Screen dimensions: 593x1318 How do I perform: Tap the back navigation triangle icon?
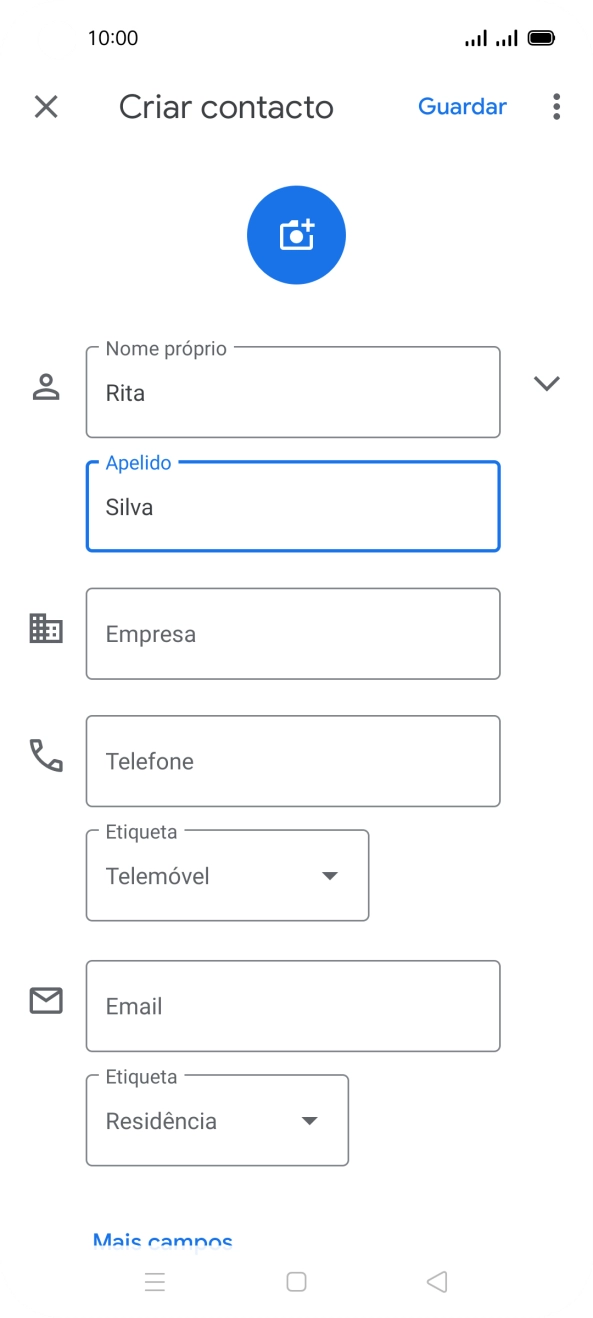click(436, 1281)
